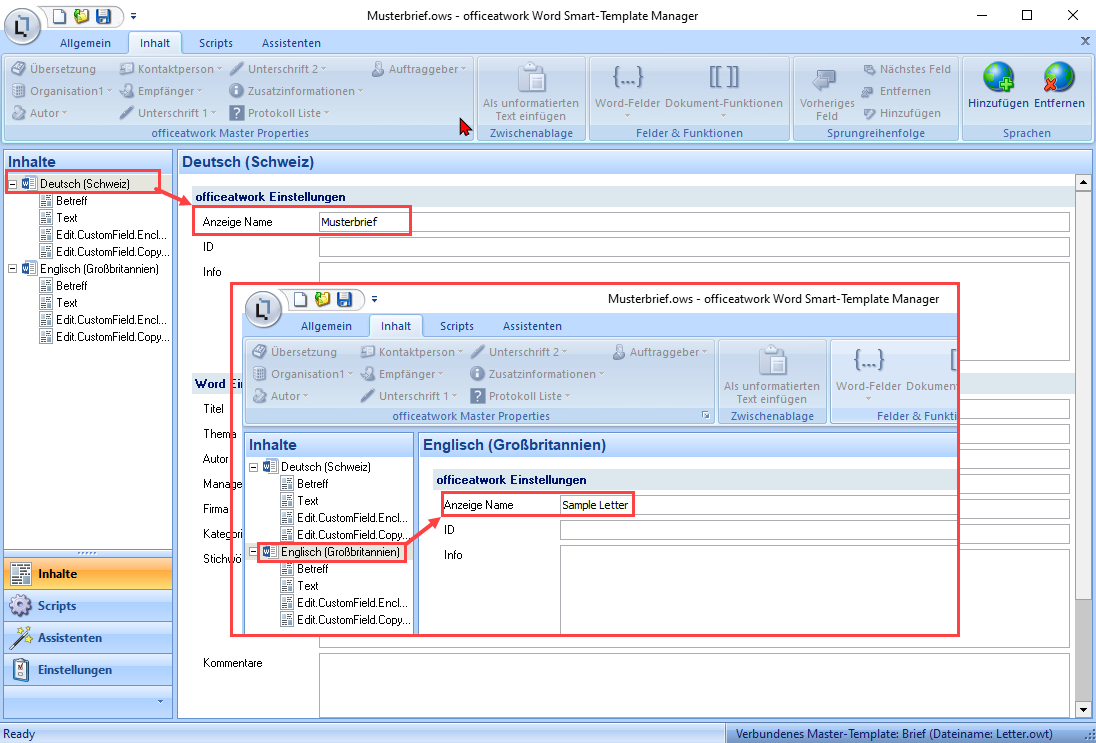Image resolution: width=1096 pixels, height=743 pixels.
Task: Open the Word-Felder menu in the top ribbon
Action: (627, 91)
